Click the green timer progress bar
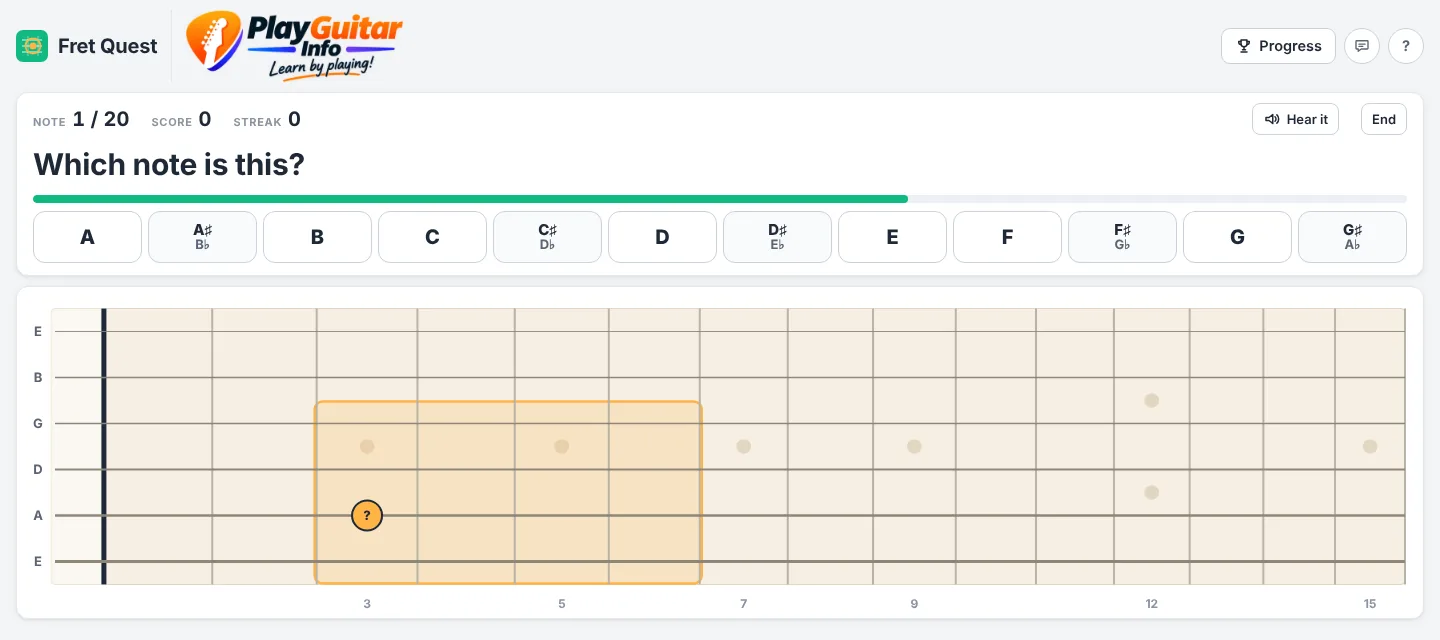The height and width of the screenshot is (640, 1440). 471,199
